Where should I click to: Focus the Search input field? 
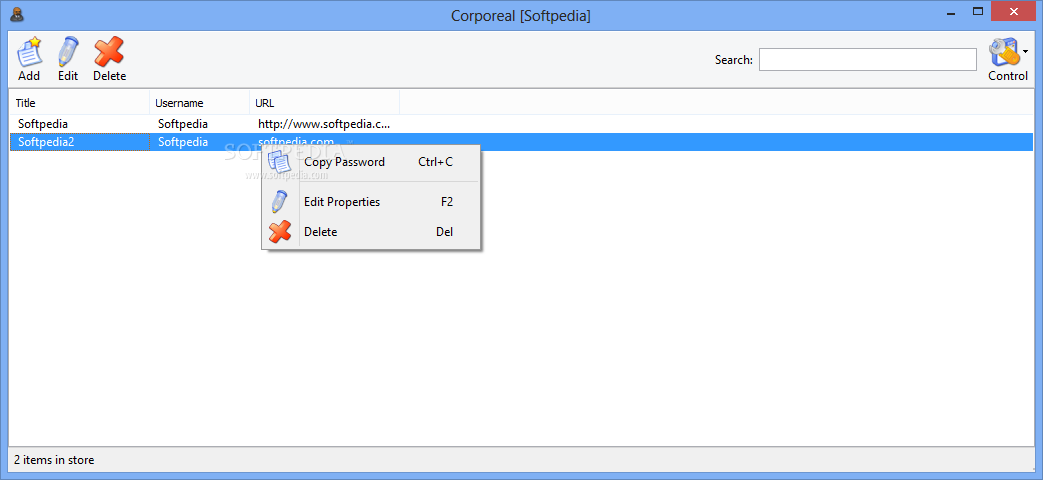(867, 59)
